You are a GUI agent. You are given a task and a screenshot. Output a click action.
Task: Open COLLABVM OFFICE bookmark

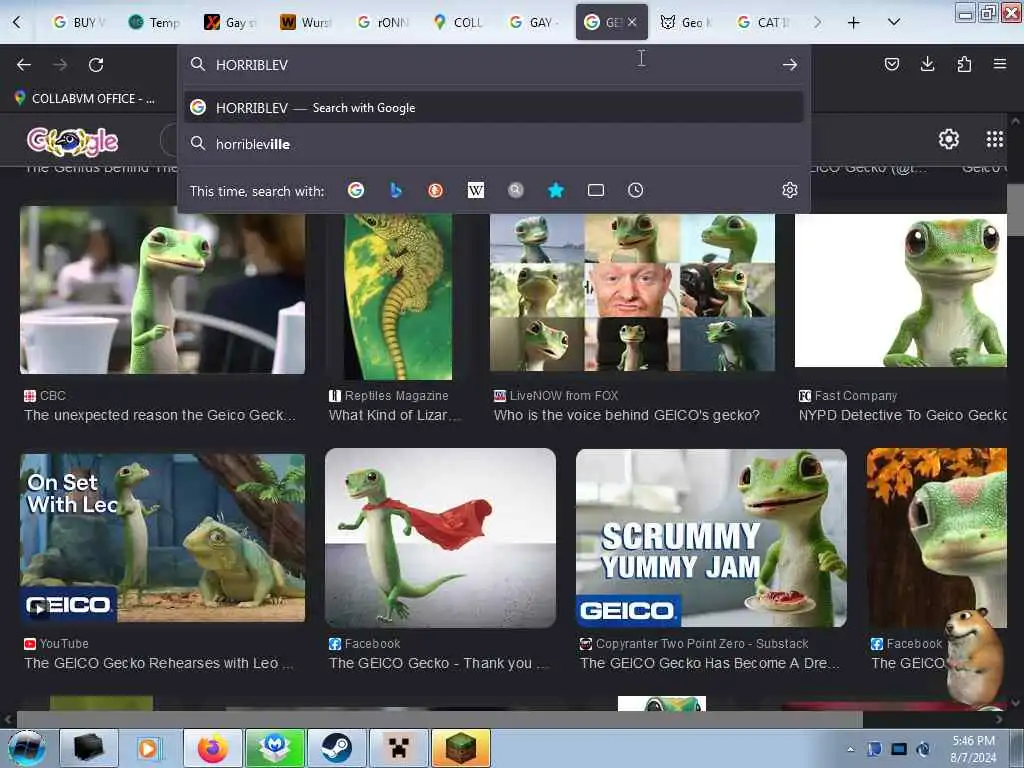click(85, 99)
